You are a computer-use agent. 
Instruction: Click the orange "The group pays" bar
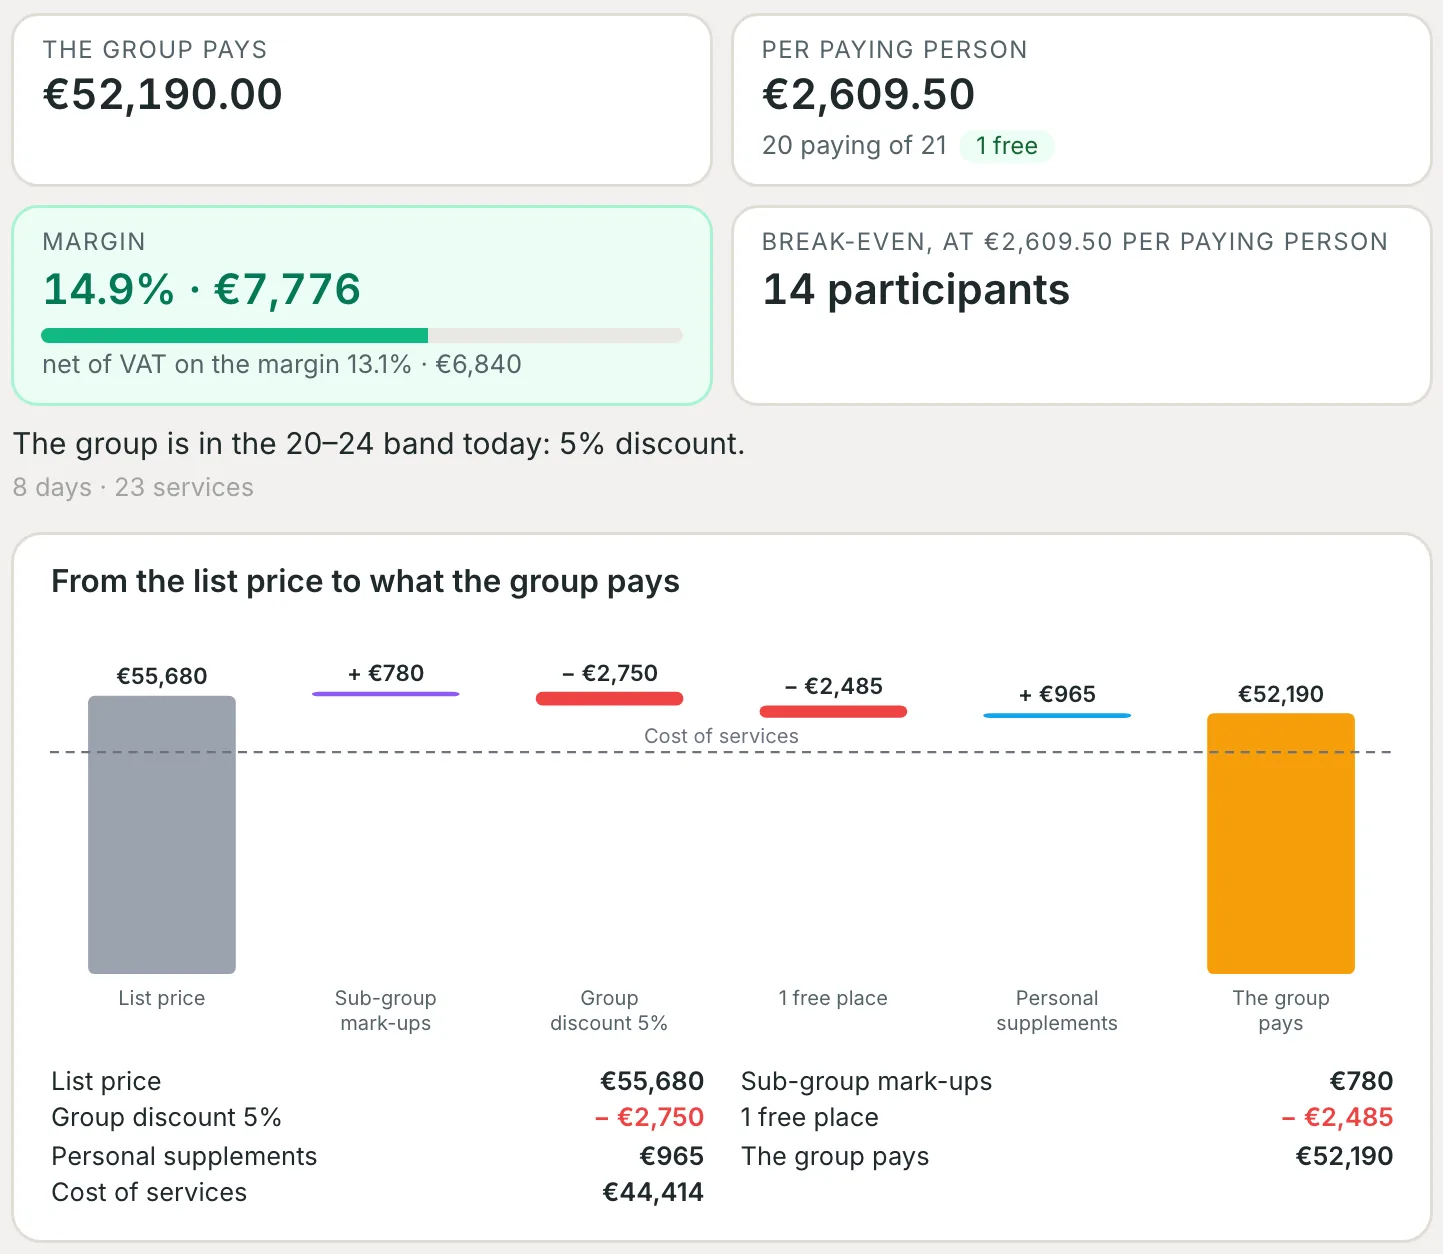[1281, 843]
